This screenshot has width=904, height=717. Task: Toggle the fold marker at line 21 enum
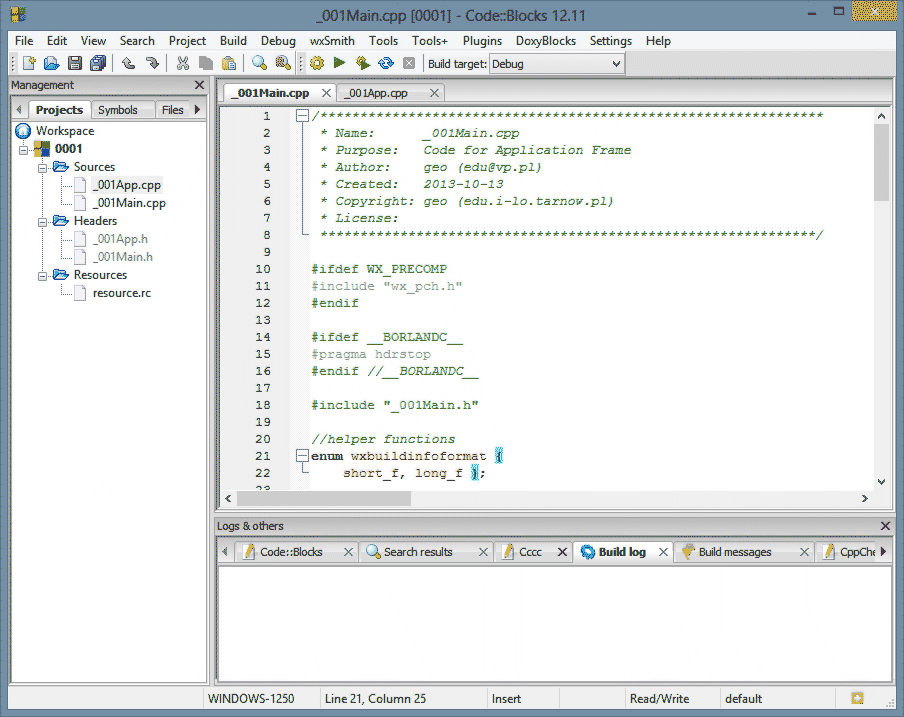[302, 456]
